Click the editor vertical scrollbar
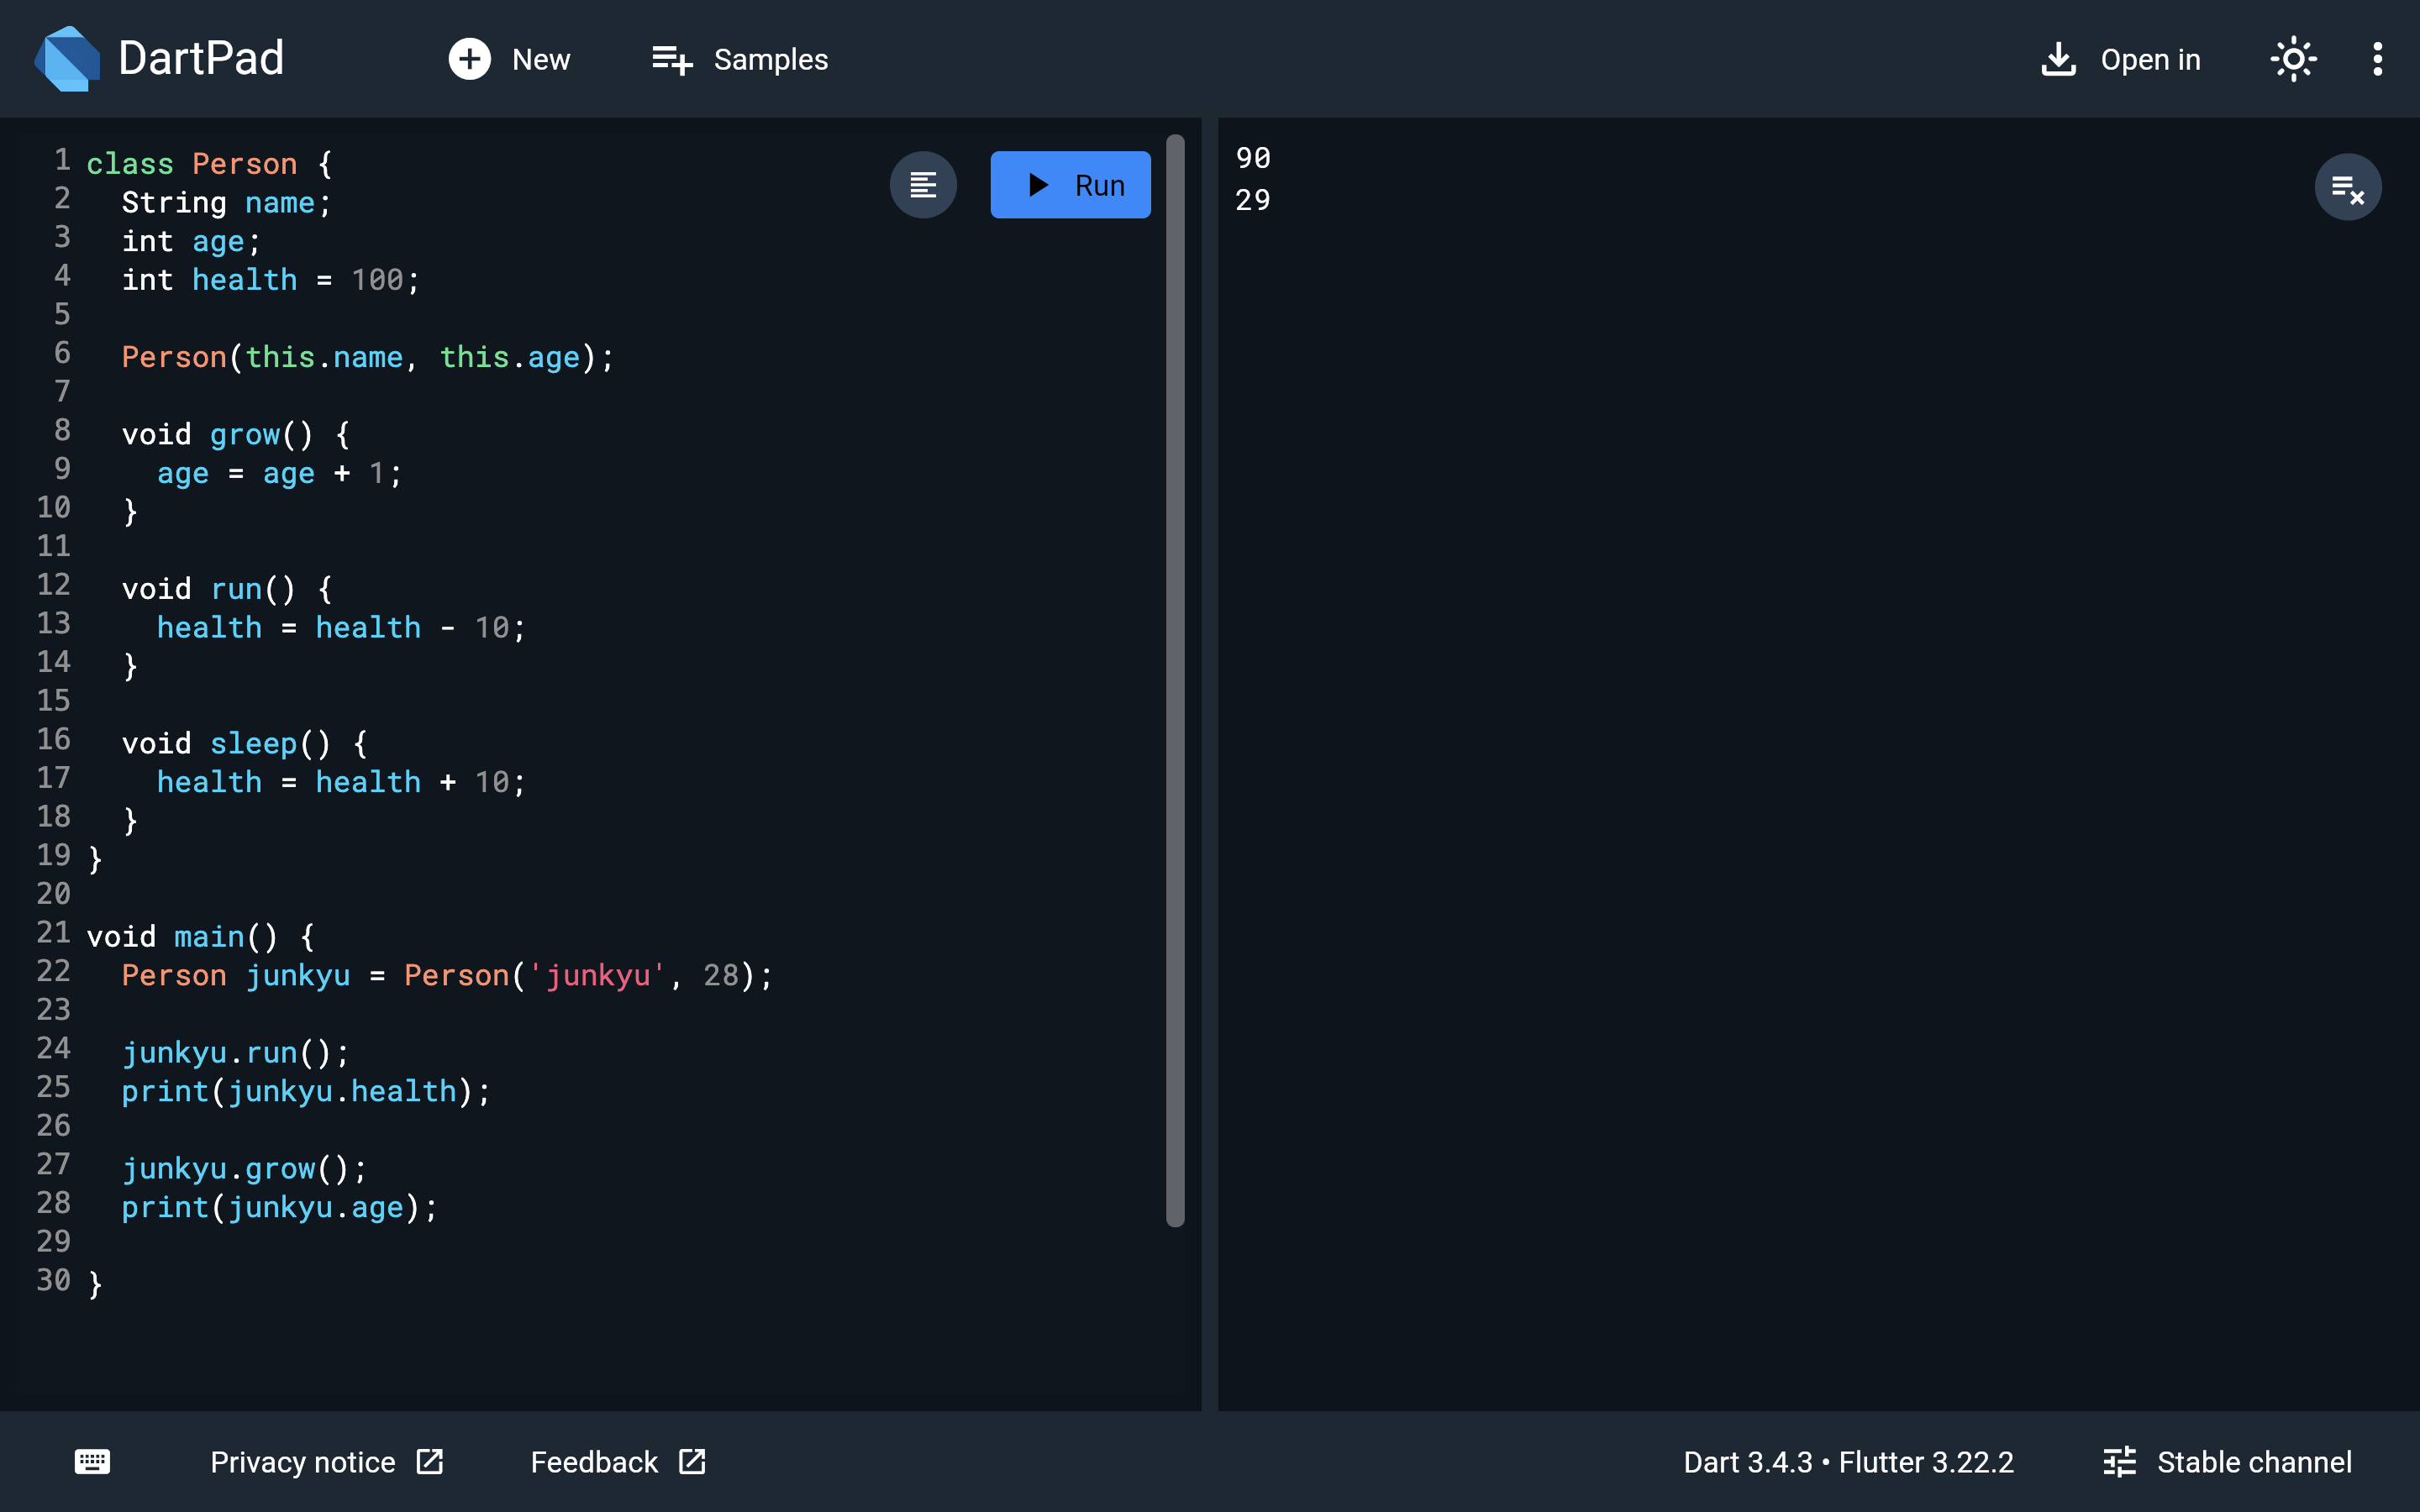This screenshot has width=2420, height=1512. 1175,680
